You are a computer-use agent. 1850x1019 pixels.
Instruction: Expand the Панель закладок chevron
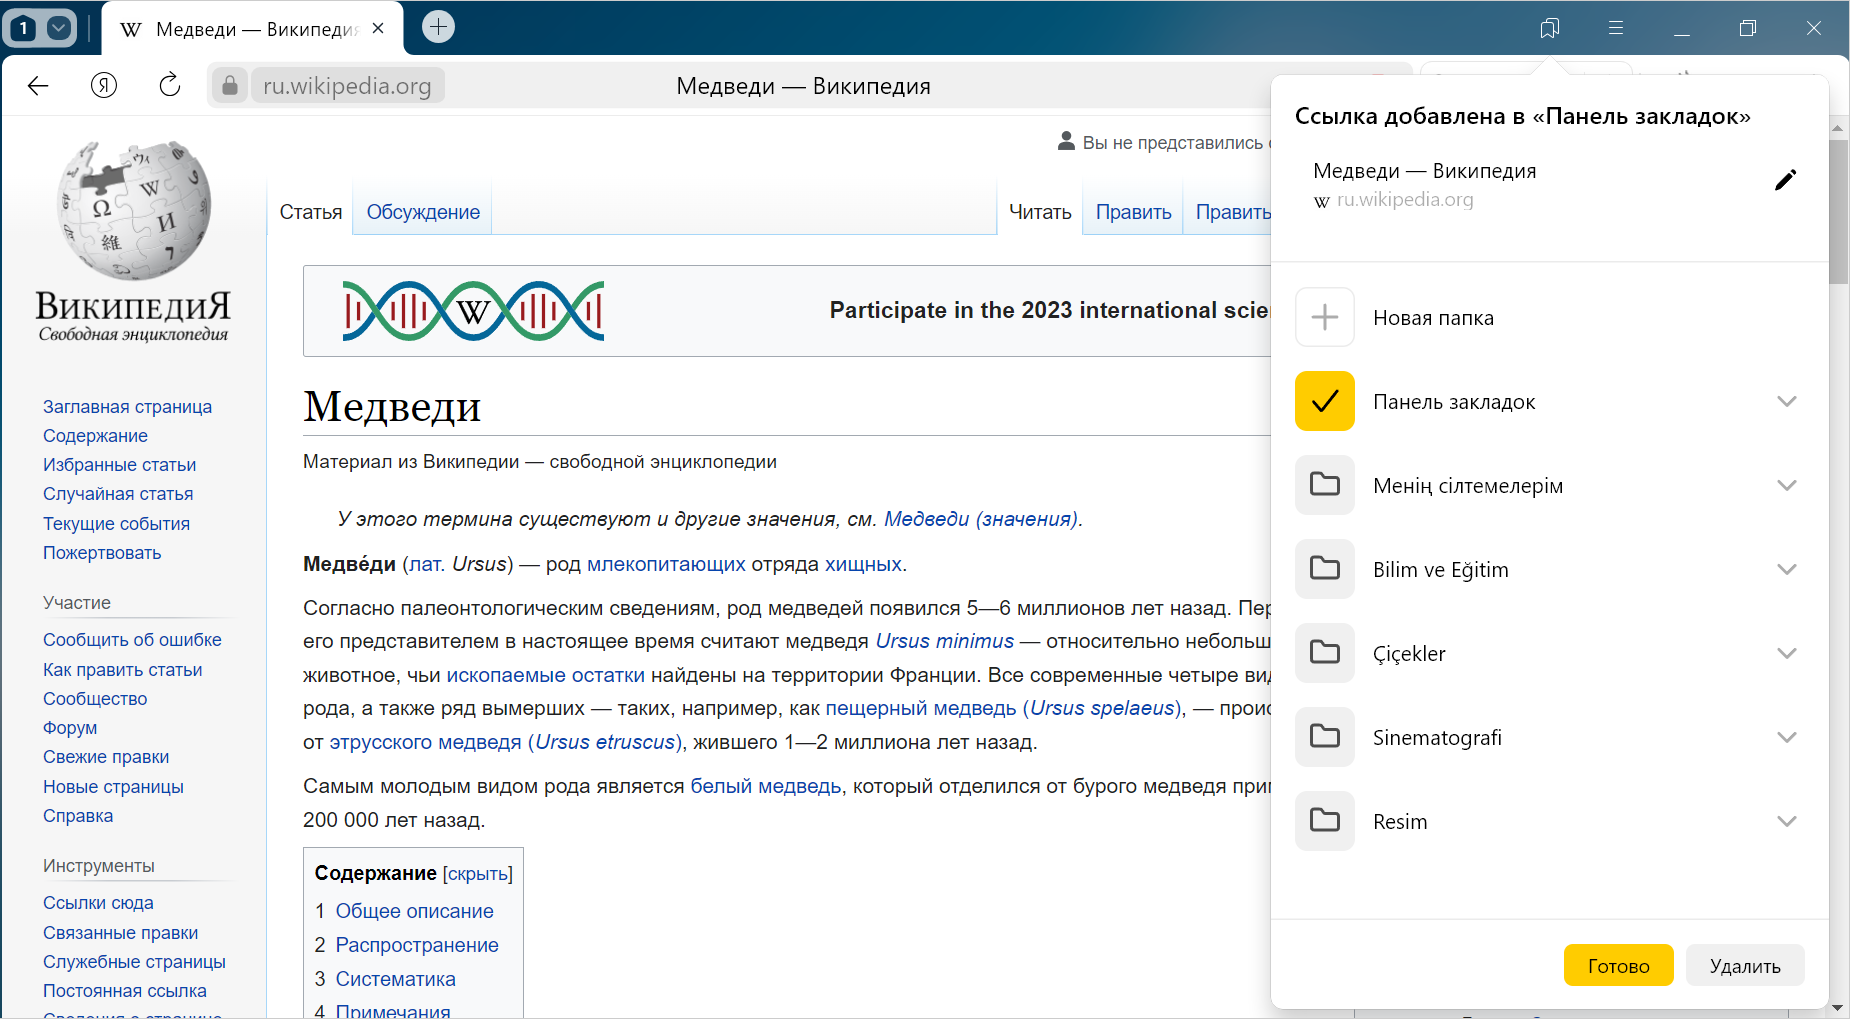point(1786,401)
